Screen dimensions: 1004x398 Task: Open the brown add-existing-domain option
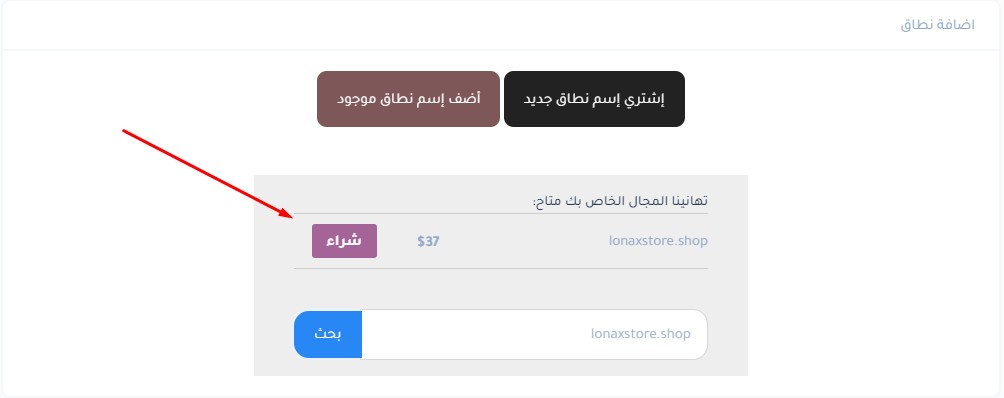pos(409,99)
